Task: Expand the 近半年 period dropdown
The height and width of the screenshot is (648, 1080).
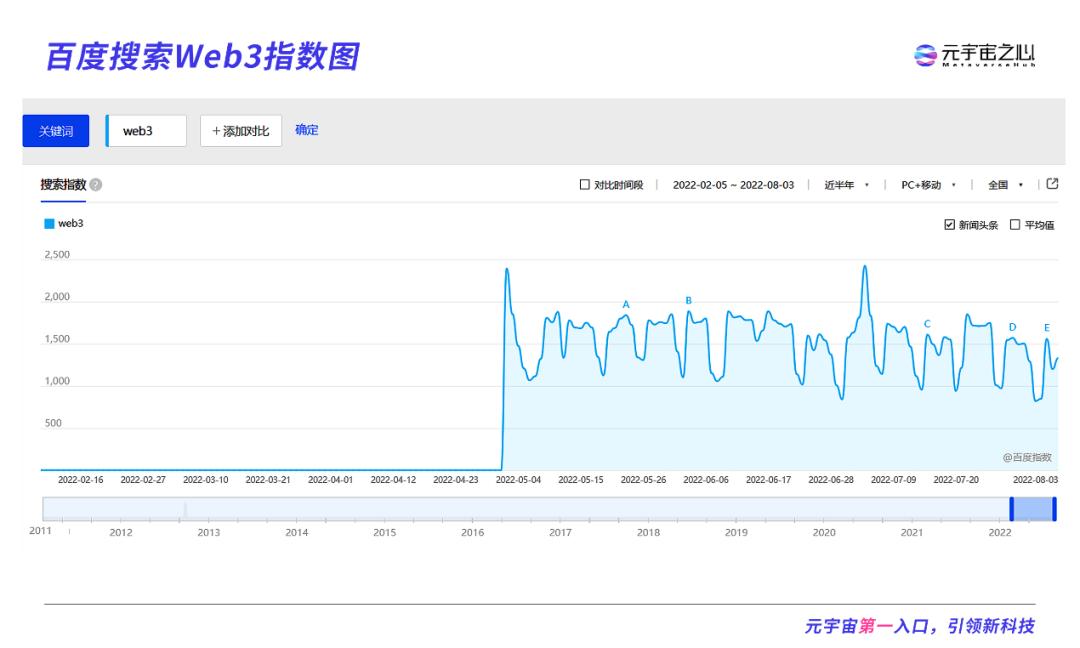Action: [847, 185]
